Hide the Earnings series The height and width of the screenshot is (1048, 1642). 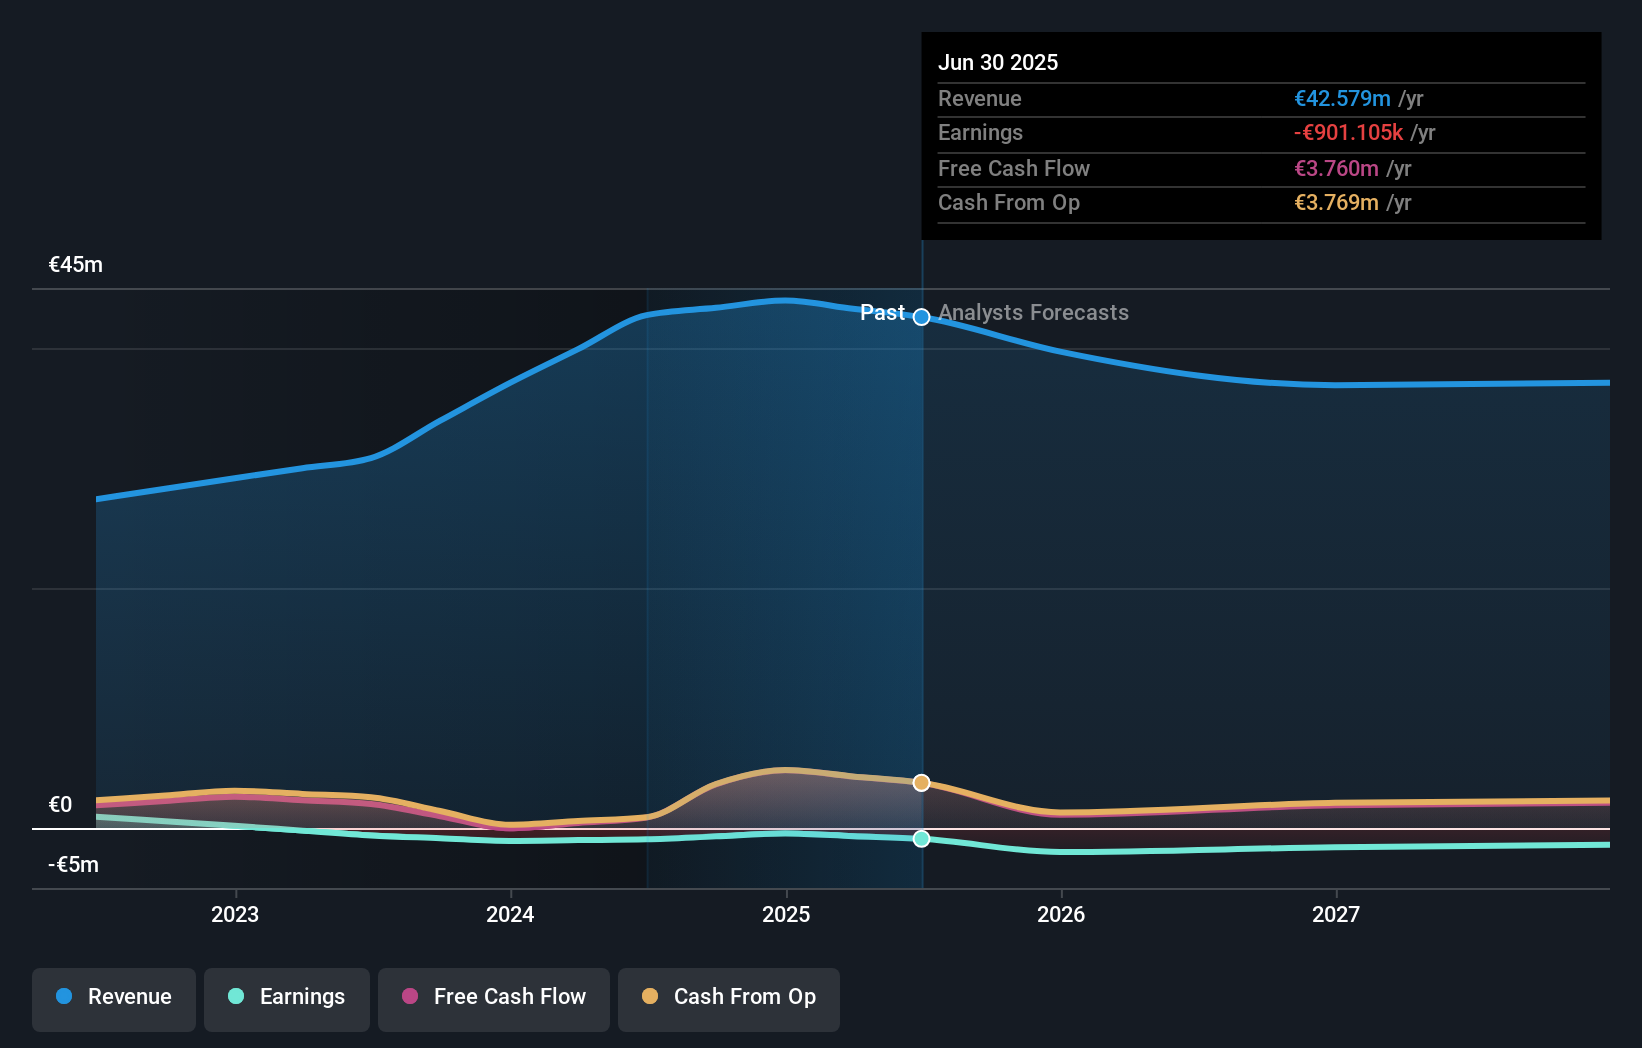pyautogui.click(x=287, y=997)
